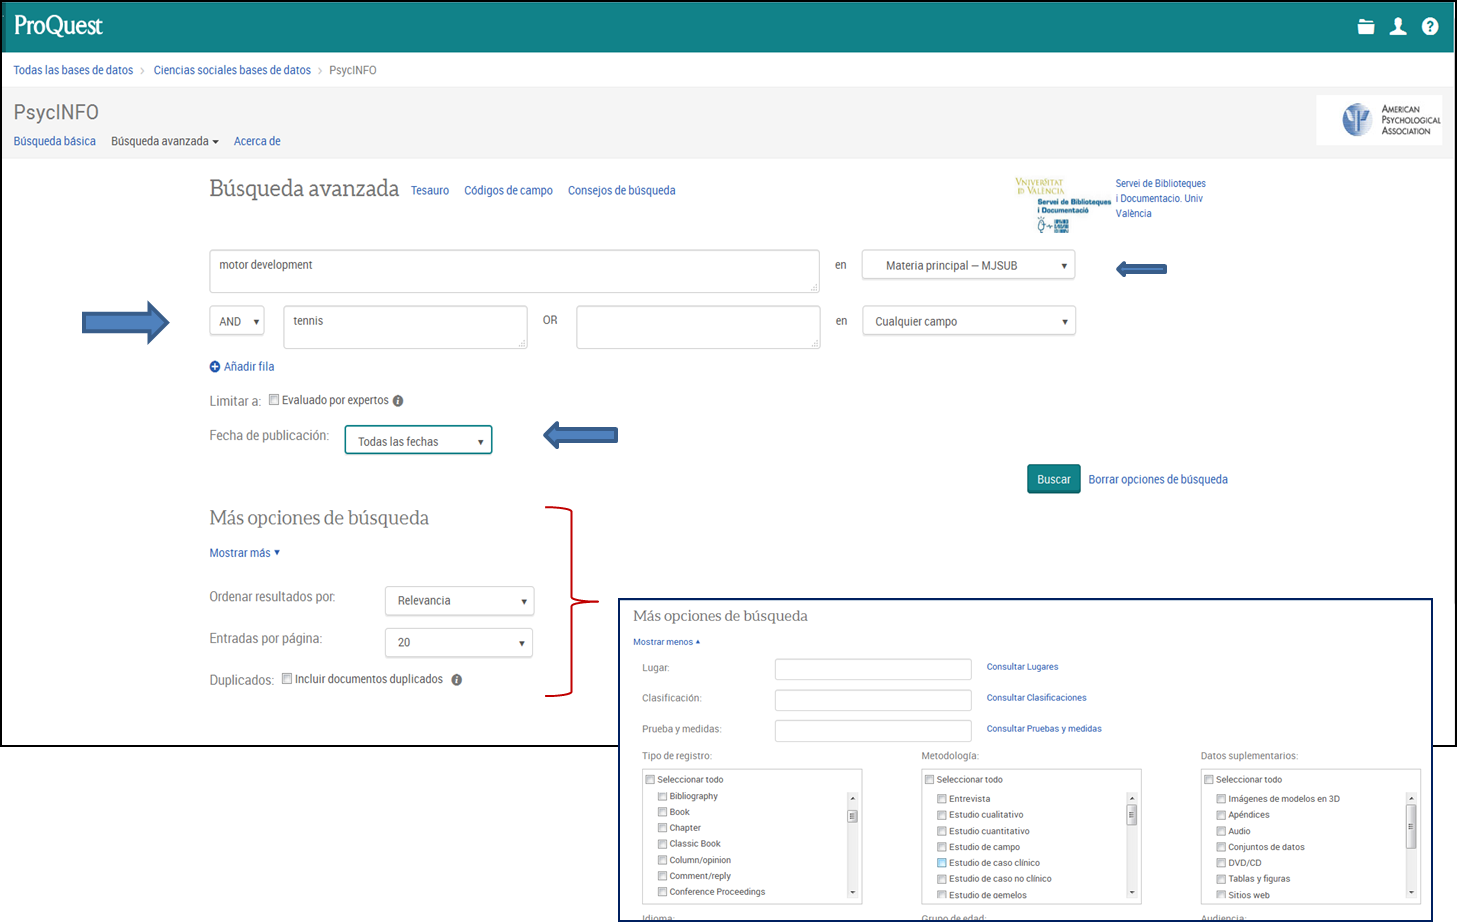
Task: Open the Tesauro link
Action: (x=430, y=190)
